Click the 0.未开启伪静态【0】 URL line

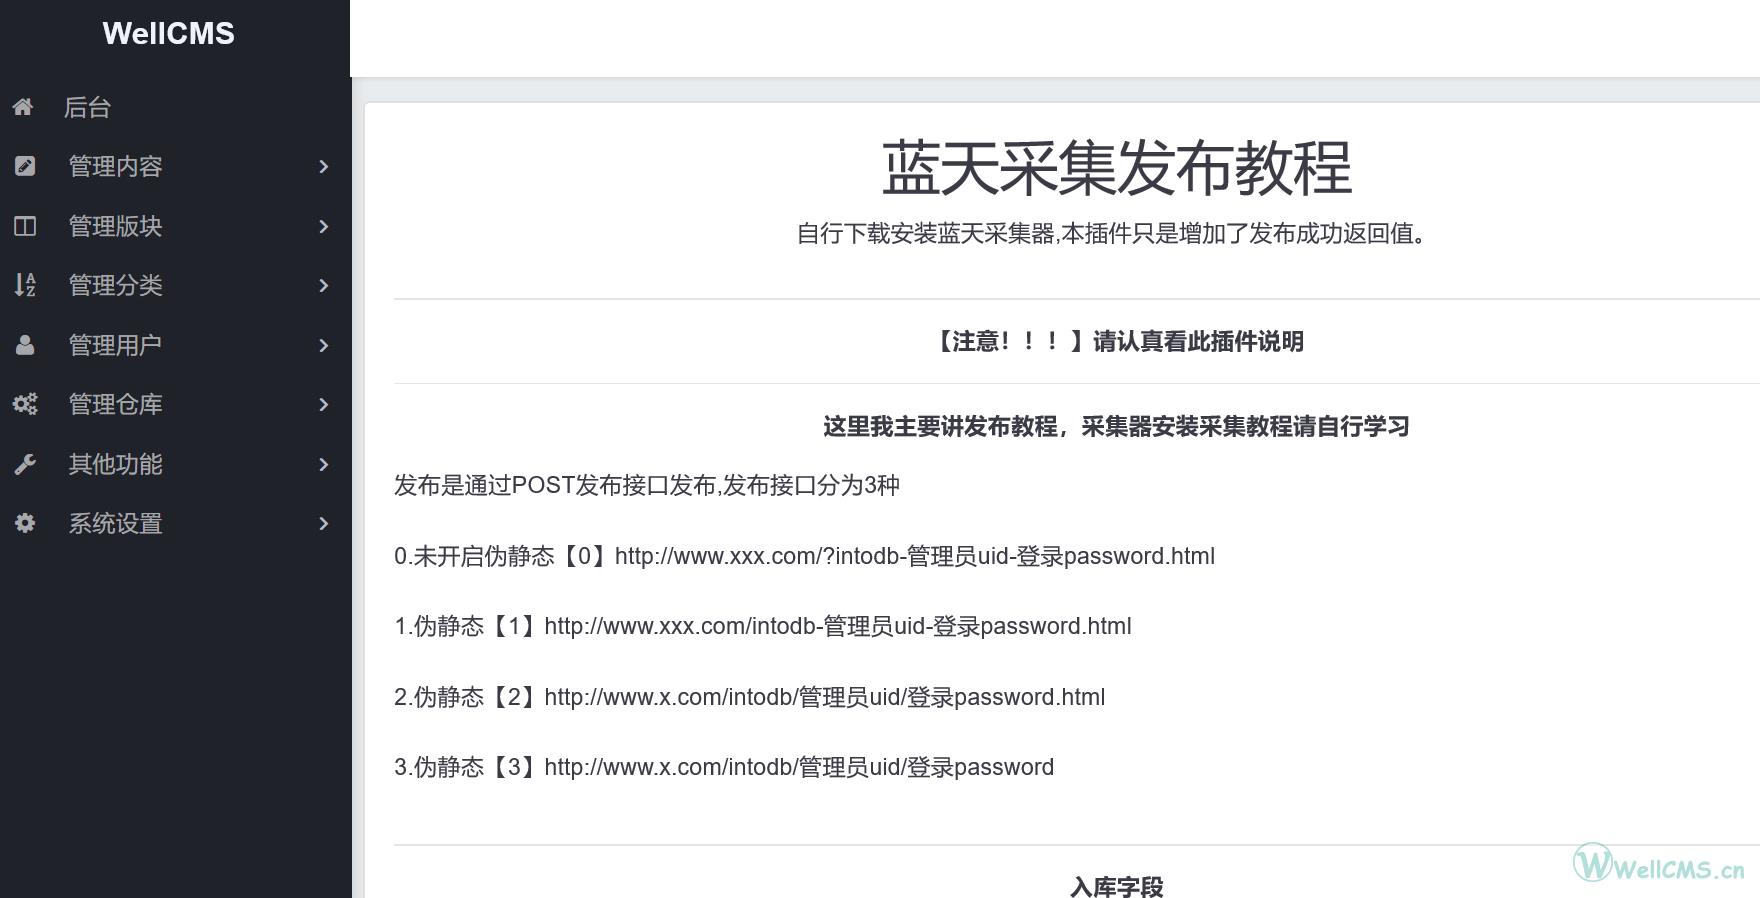click(x=804, y=556)
